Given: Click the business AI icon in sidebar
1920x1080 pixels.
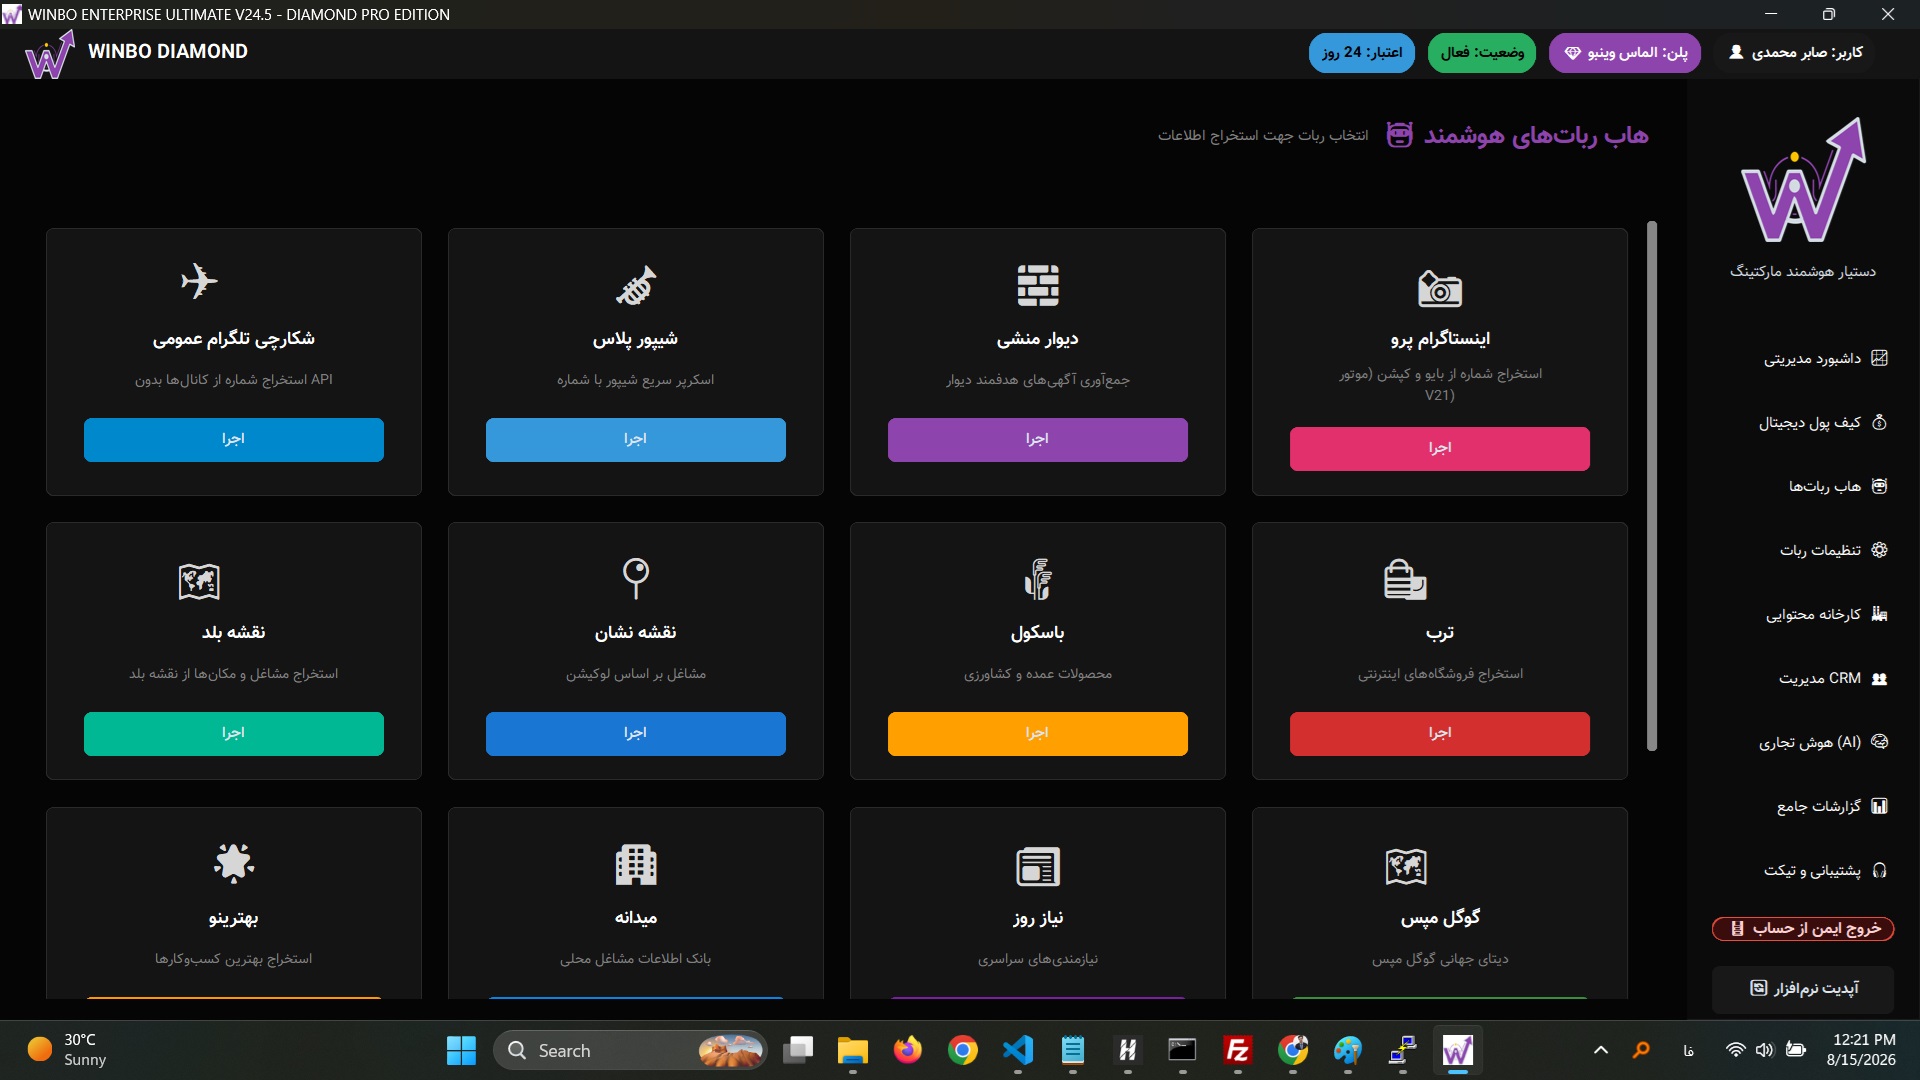Looking at the screenshot, I should tap(1879, 742).
